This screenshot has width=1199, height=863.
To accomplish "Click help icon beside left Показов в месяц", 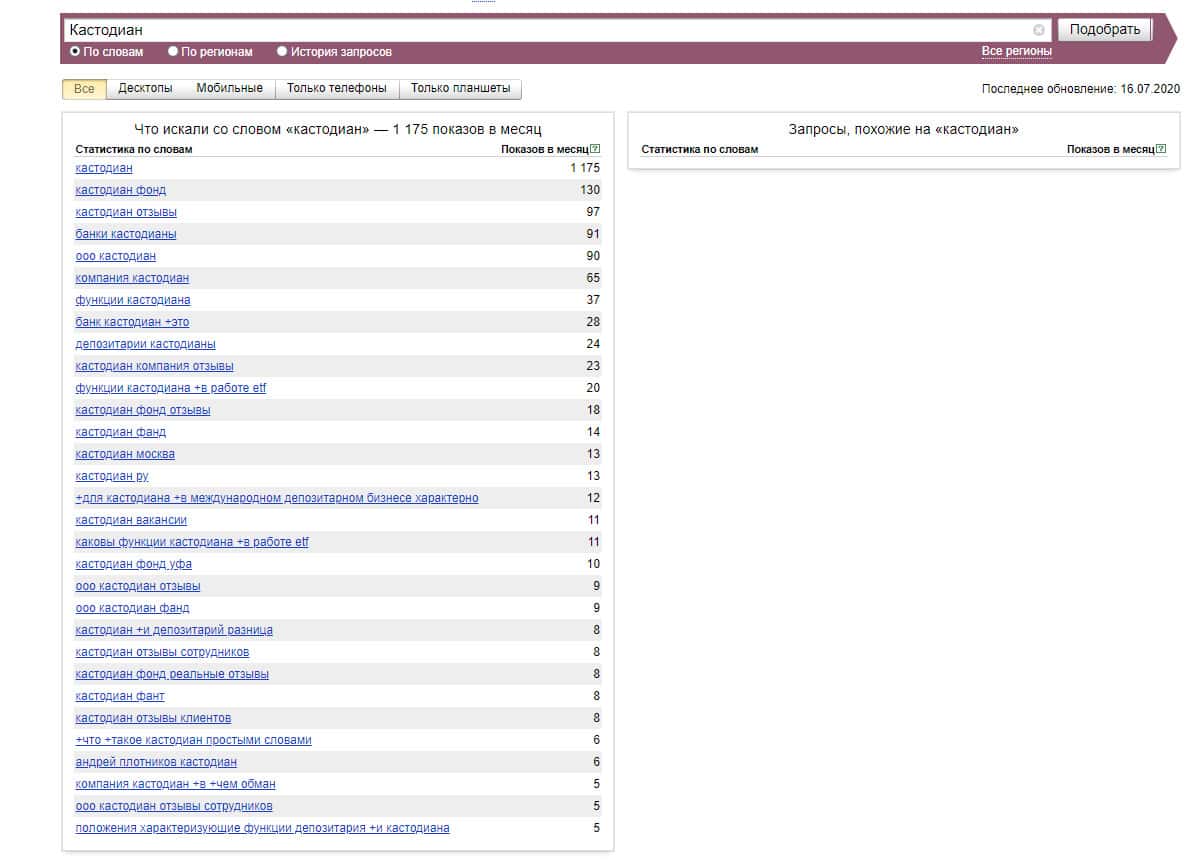I will (x=595, y=149).
